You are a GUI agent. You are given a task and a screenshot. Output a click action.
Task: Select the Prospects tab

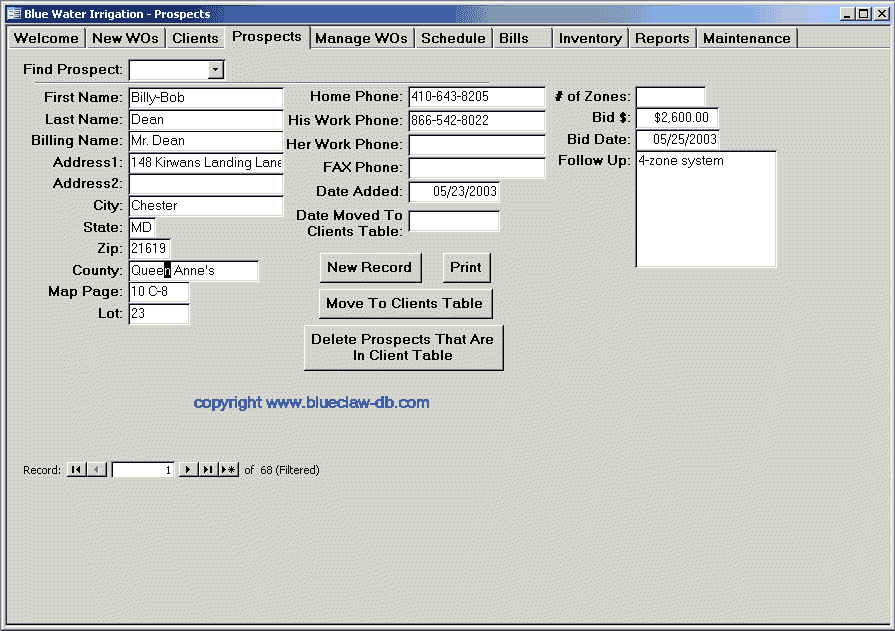tap(267, 37)
